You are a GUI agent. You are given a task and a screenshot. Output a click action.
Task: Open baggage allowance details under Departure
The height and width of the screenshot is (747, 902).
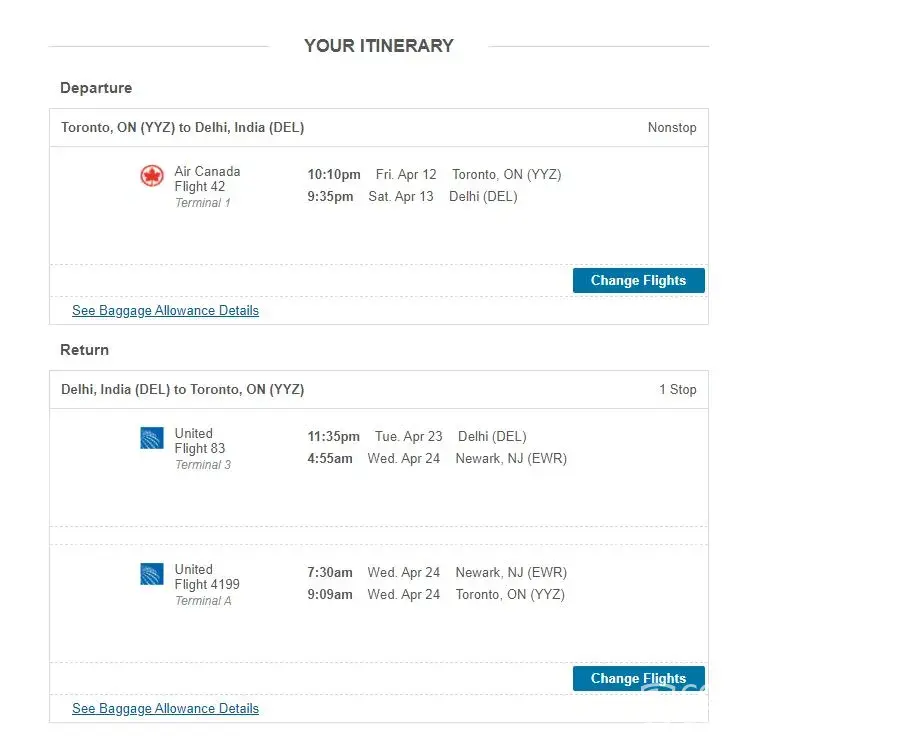pos(165,311)
